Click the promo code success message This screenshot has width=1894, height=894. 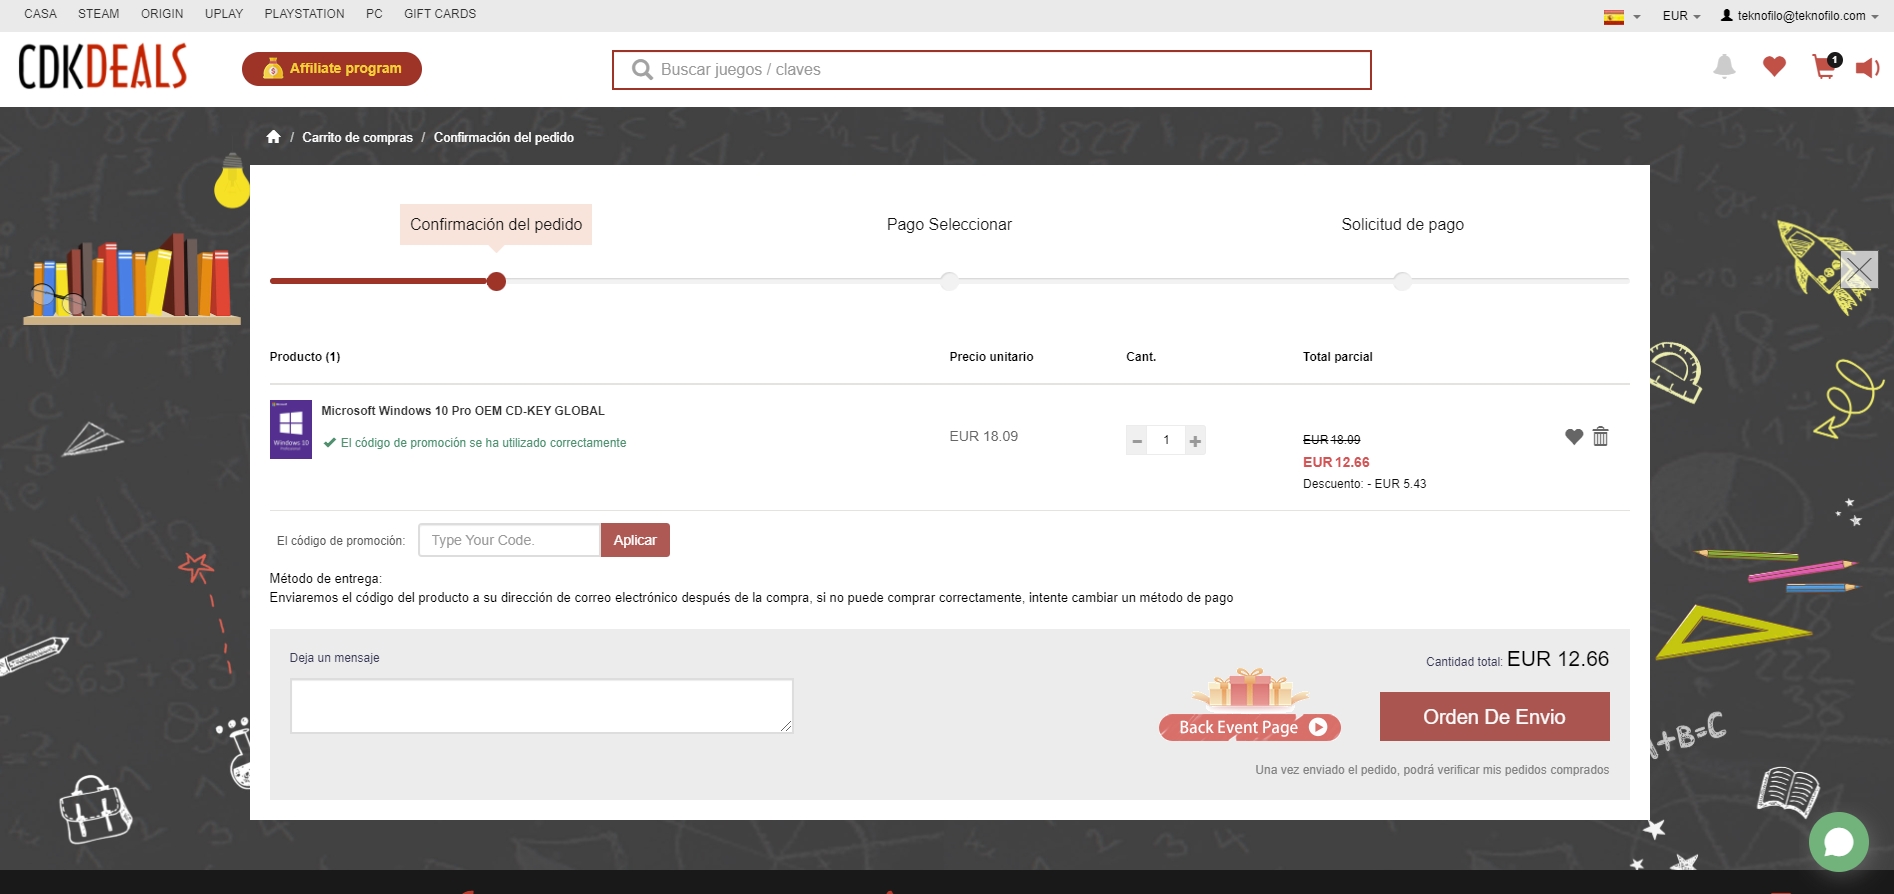(x=475, y=443)
